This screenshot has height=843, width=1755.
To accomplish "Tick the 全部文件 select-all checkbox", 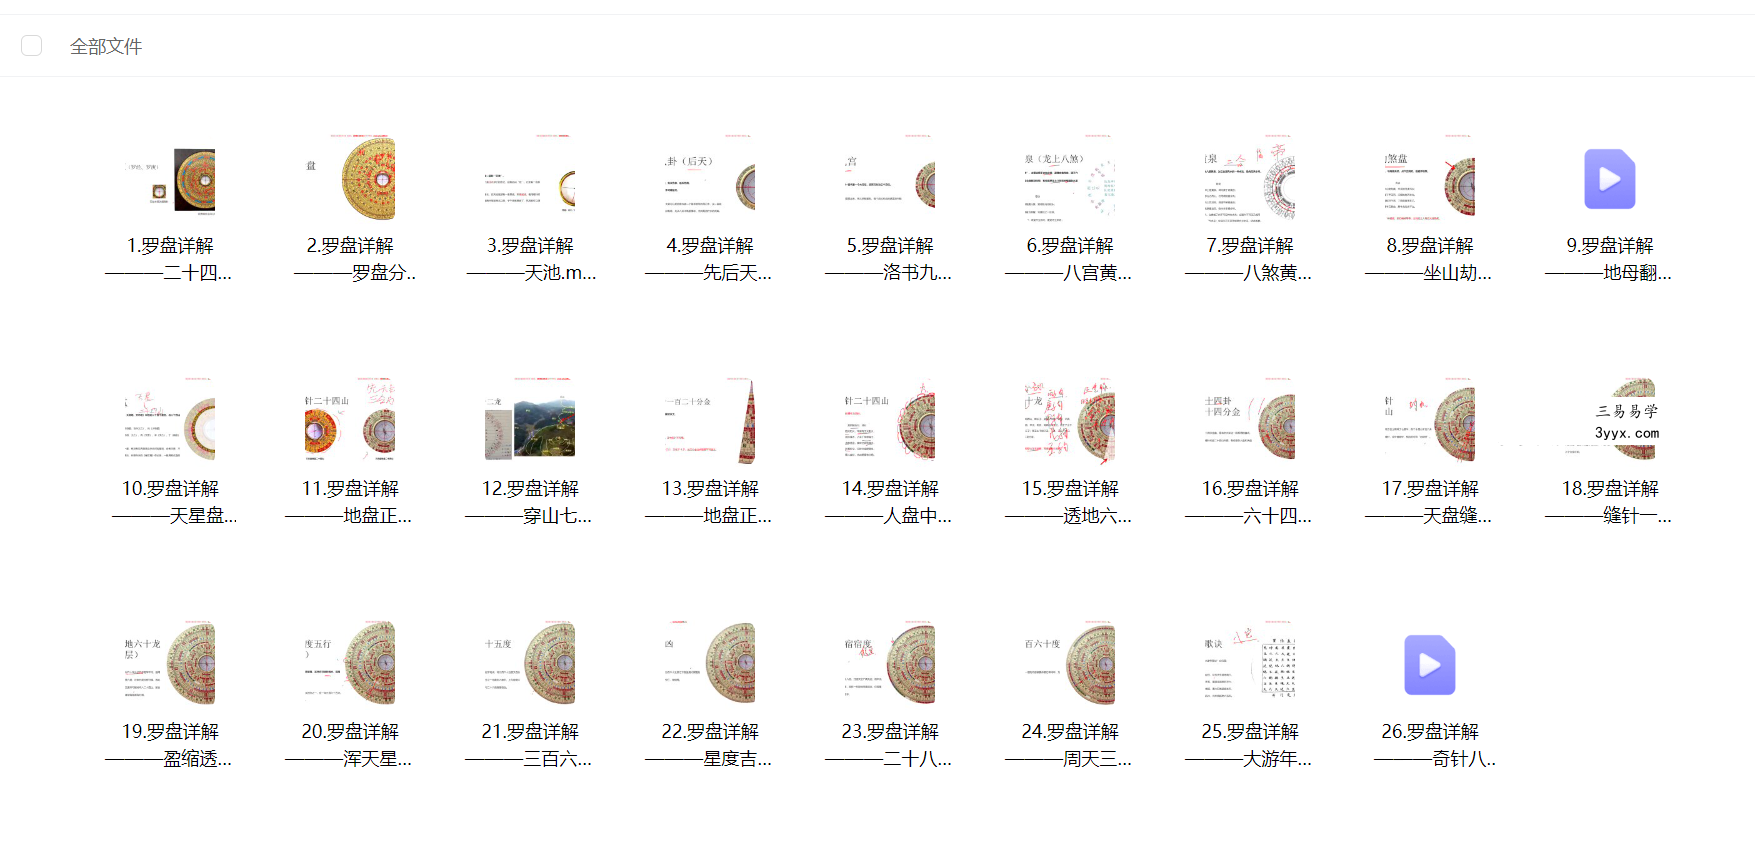I will click(32, 46).
